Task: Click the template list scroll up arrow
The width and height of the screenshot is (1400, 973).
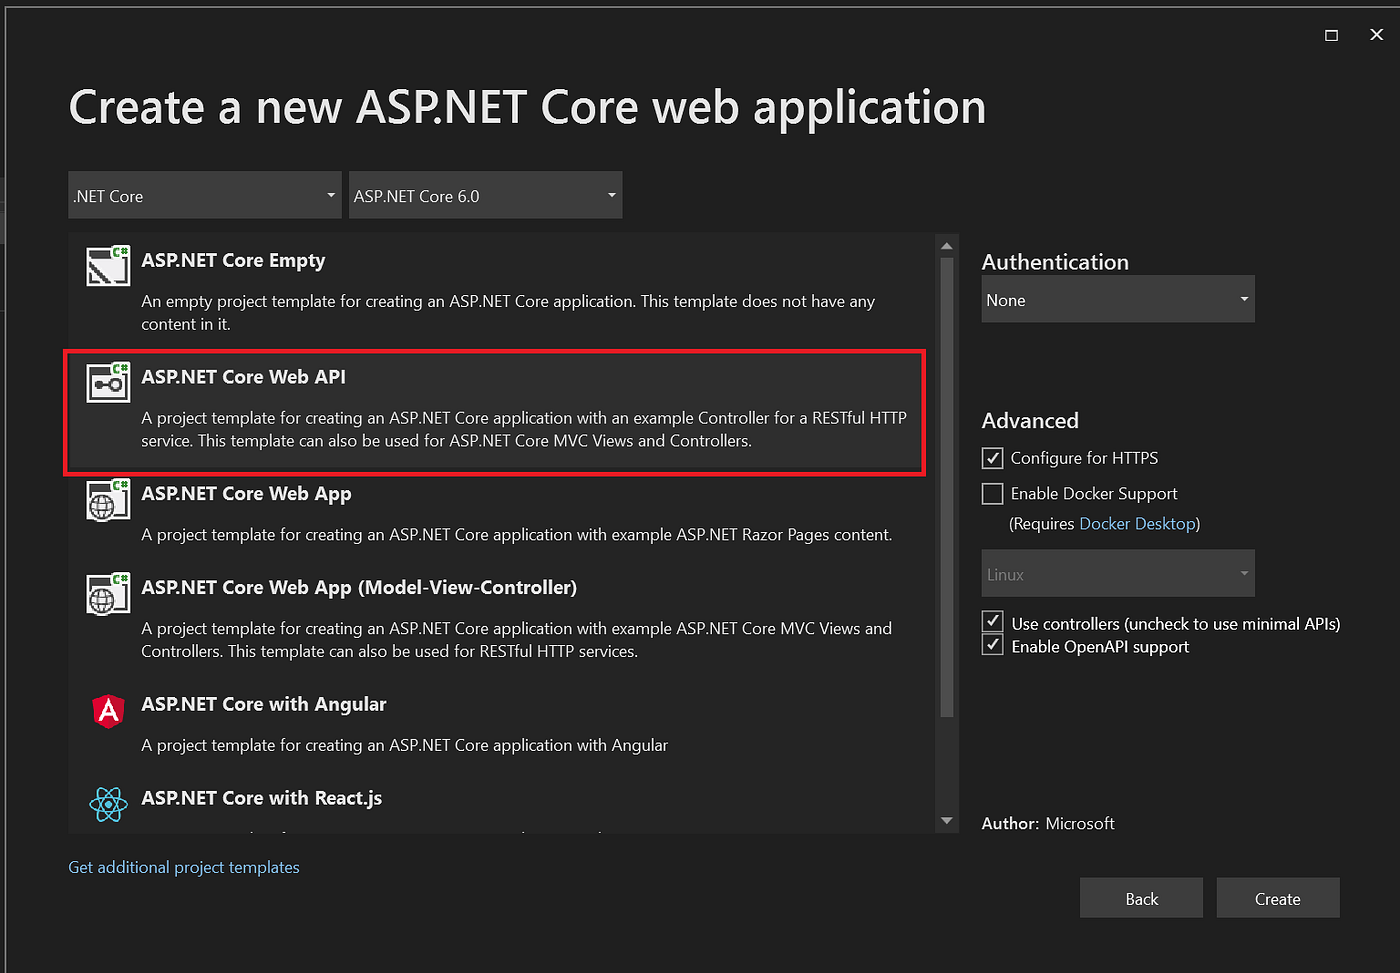Action: coord(946,246)
